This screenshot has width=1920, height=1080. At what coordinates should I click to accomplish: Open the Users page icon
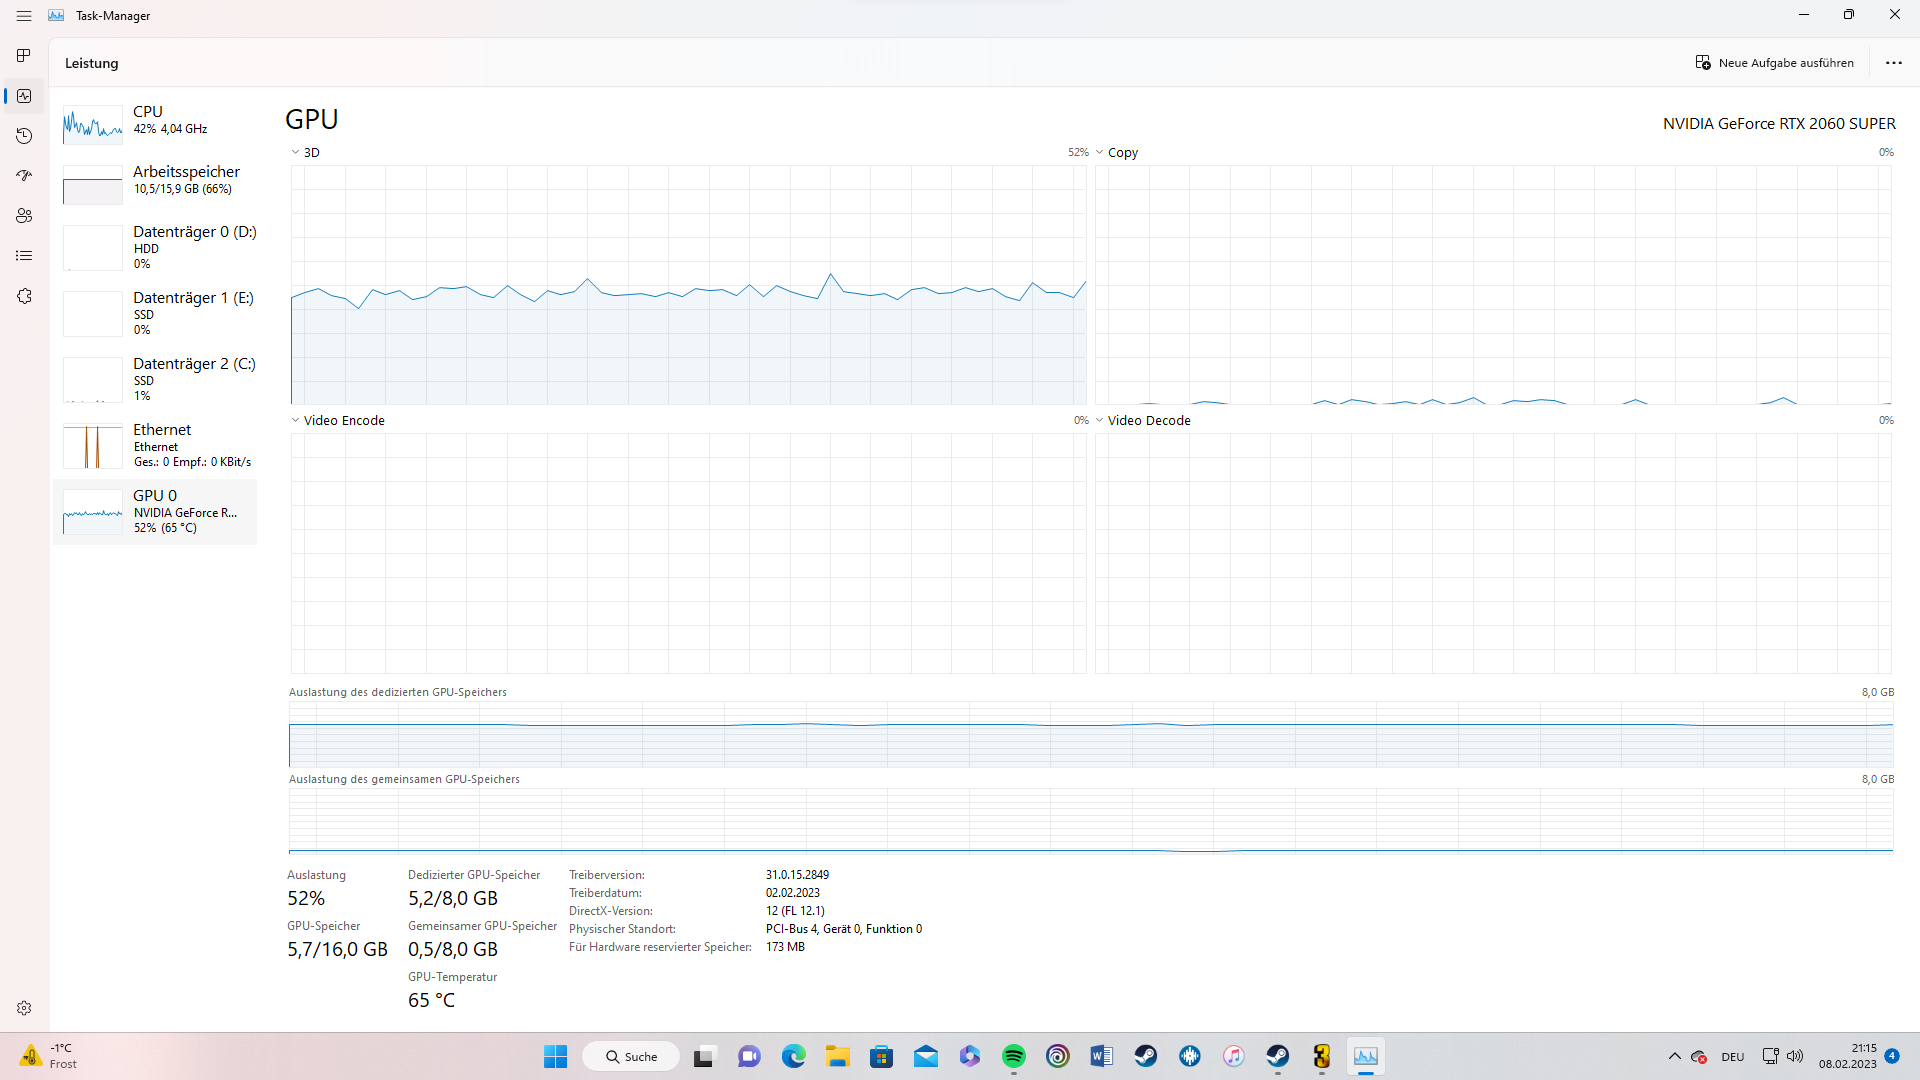(x=24, y=216)
